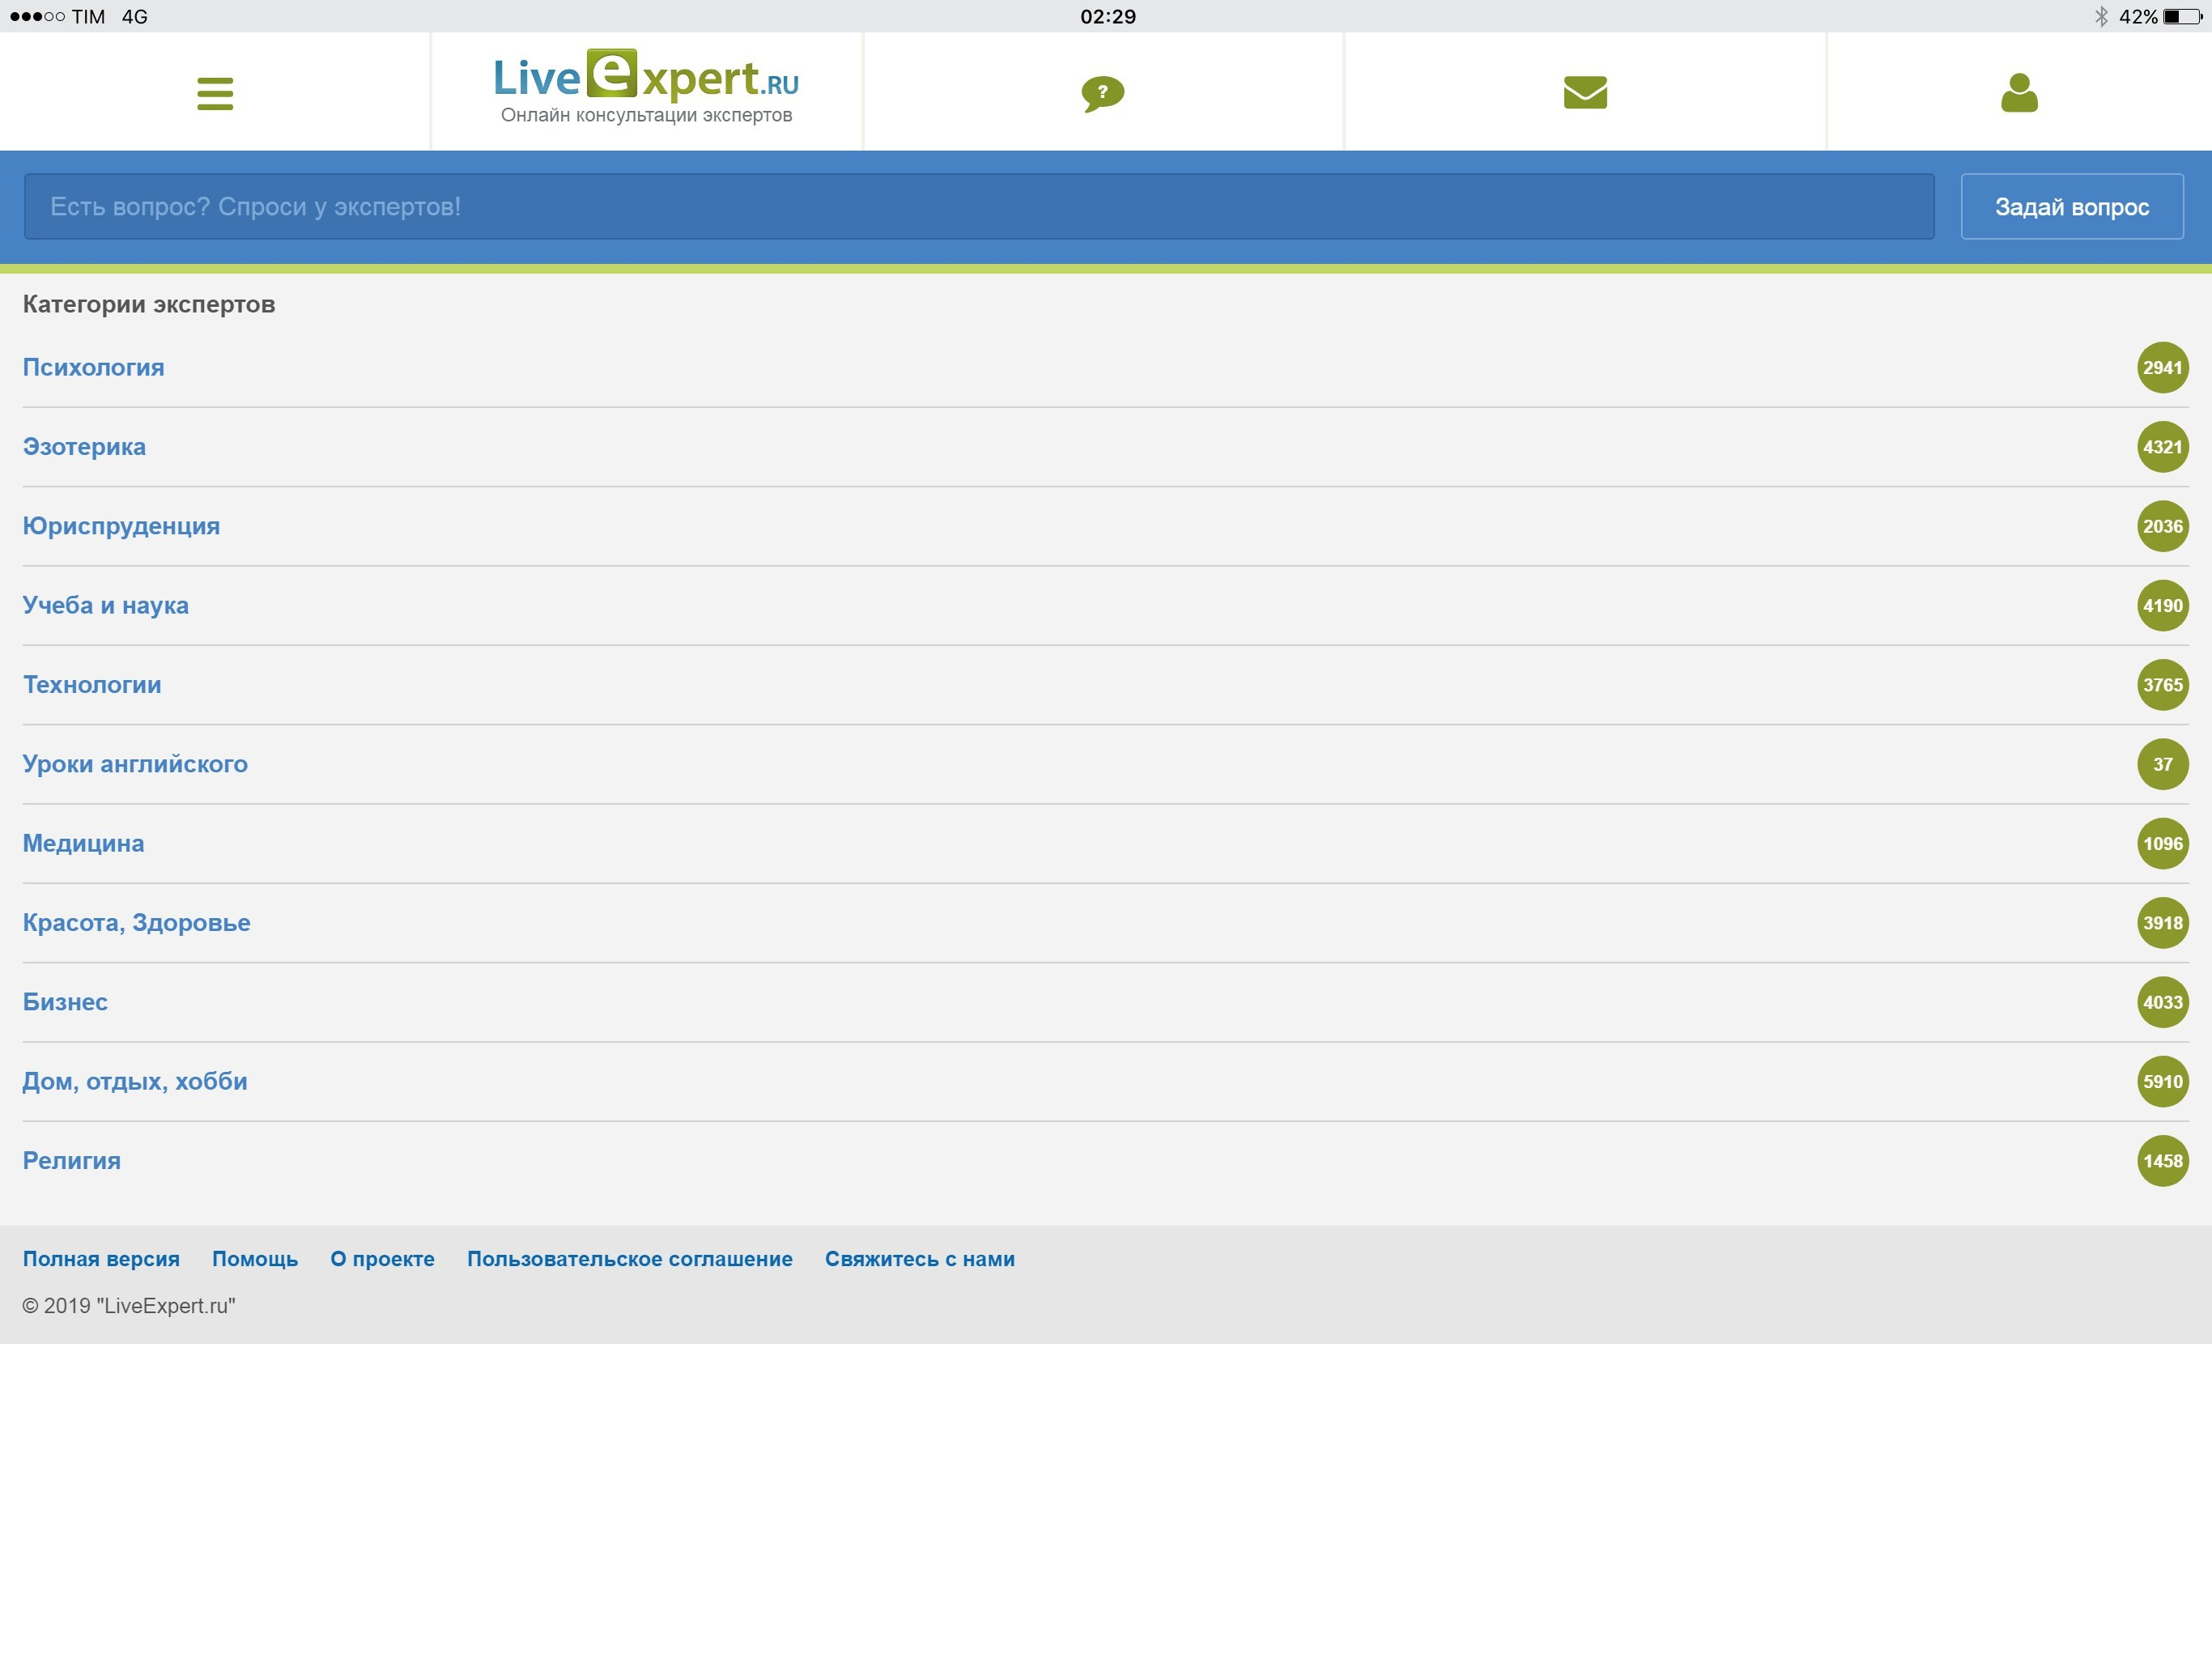This screenshot has width=2212, height=1658.
Task: Open the 'О проекте' footer link
Action: [x=382, y=1259]
